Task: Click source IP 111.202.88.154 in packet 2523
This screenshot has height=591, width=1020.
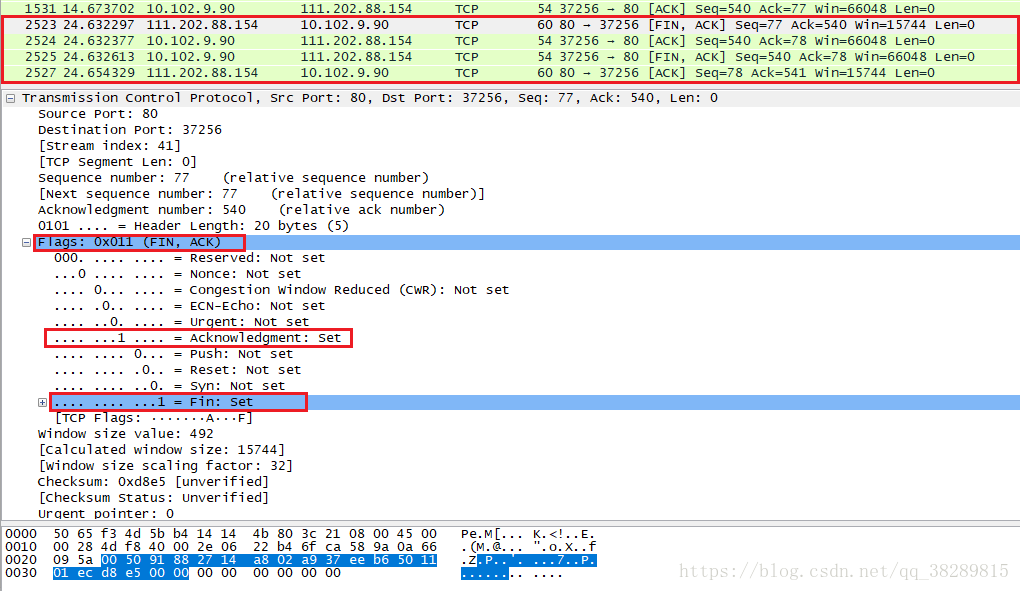Action: coord(202,25)
